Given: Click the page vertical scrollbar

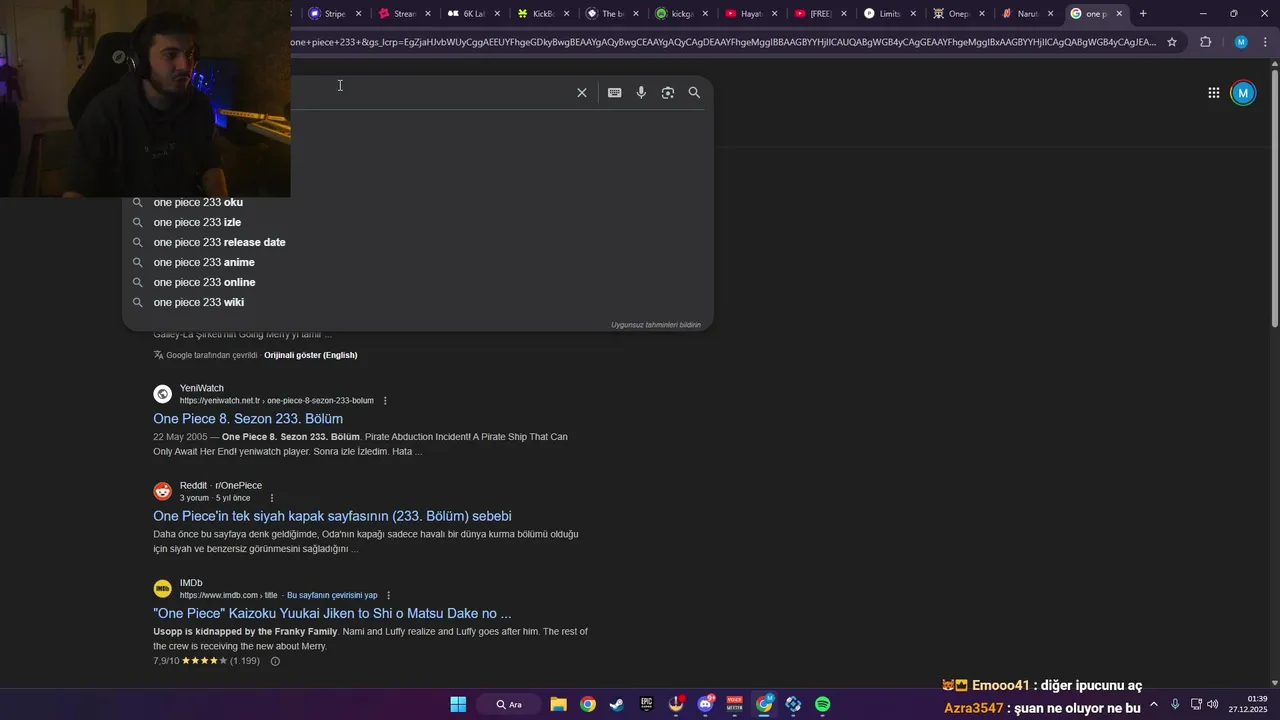Looking at the screenshot, I should tap(1274, 197).
